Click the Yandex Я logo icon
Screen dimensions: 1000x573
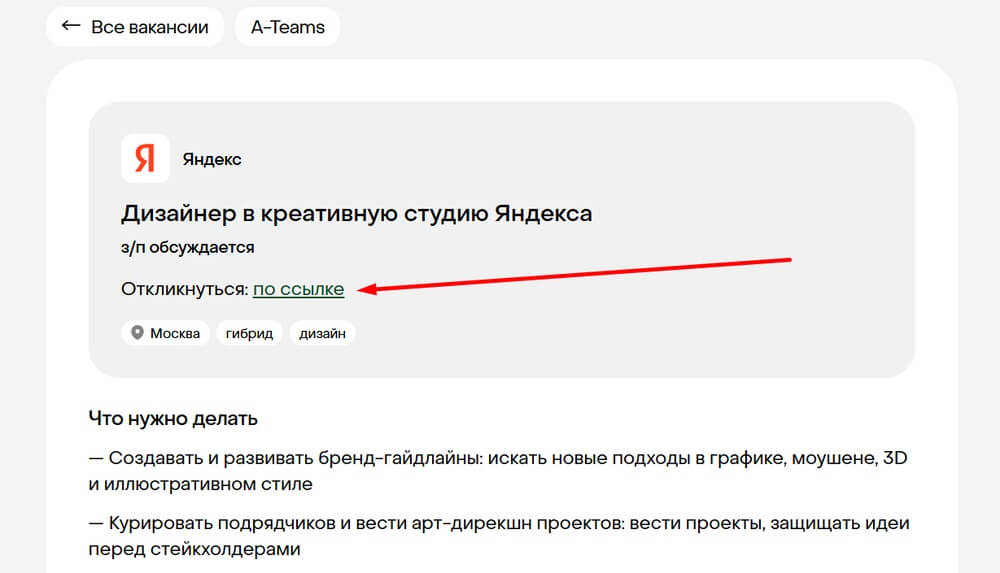145,158
